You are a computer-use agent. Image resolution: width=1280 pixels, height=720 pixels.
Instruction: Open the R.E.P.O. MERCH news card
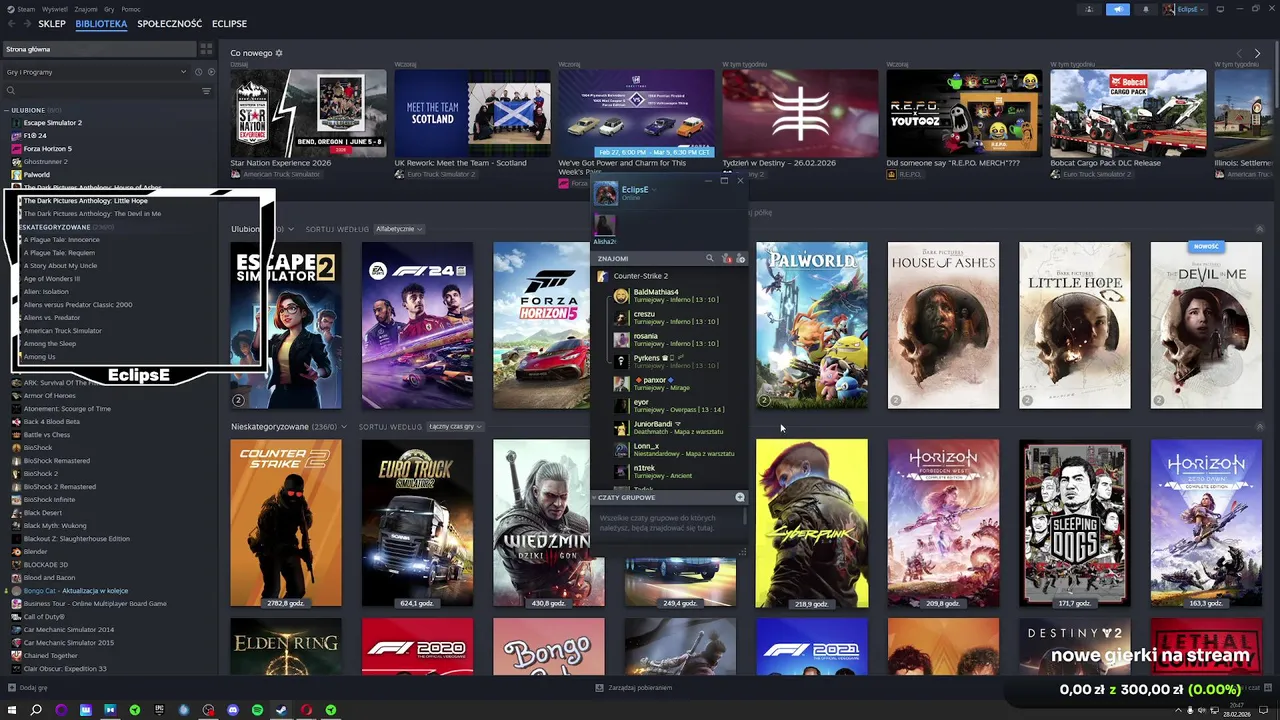[x=963, y=113]
